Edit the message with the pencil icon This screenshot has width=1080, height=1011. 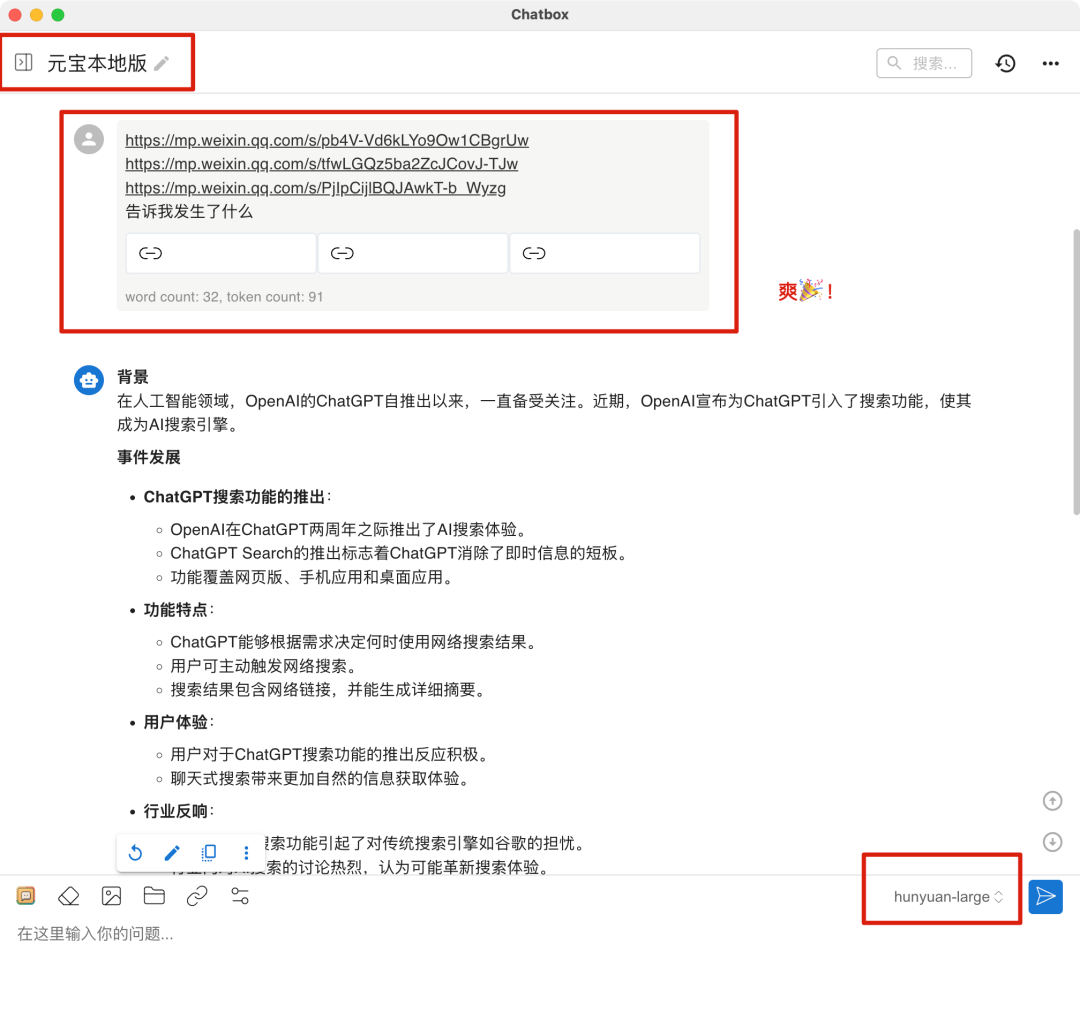tap(172, 853)
